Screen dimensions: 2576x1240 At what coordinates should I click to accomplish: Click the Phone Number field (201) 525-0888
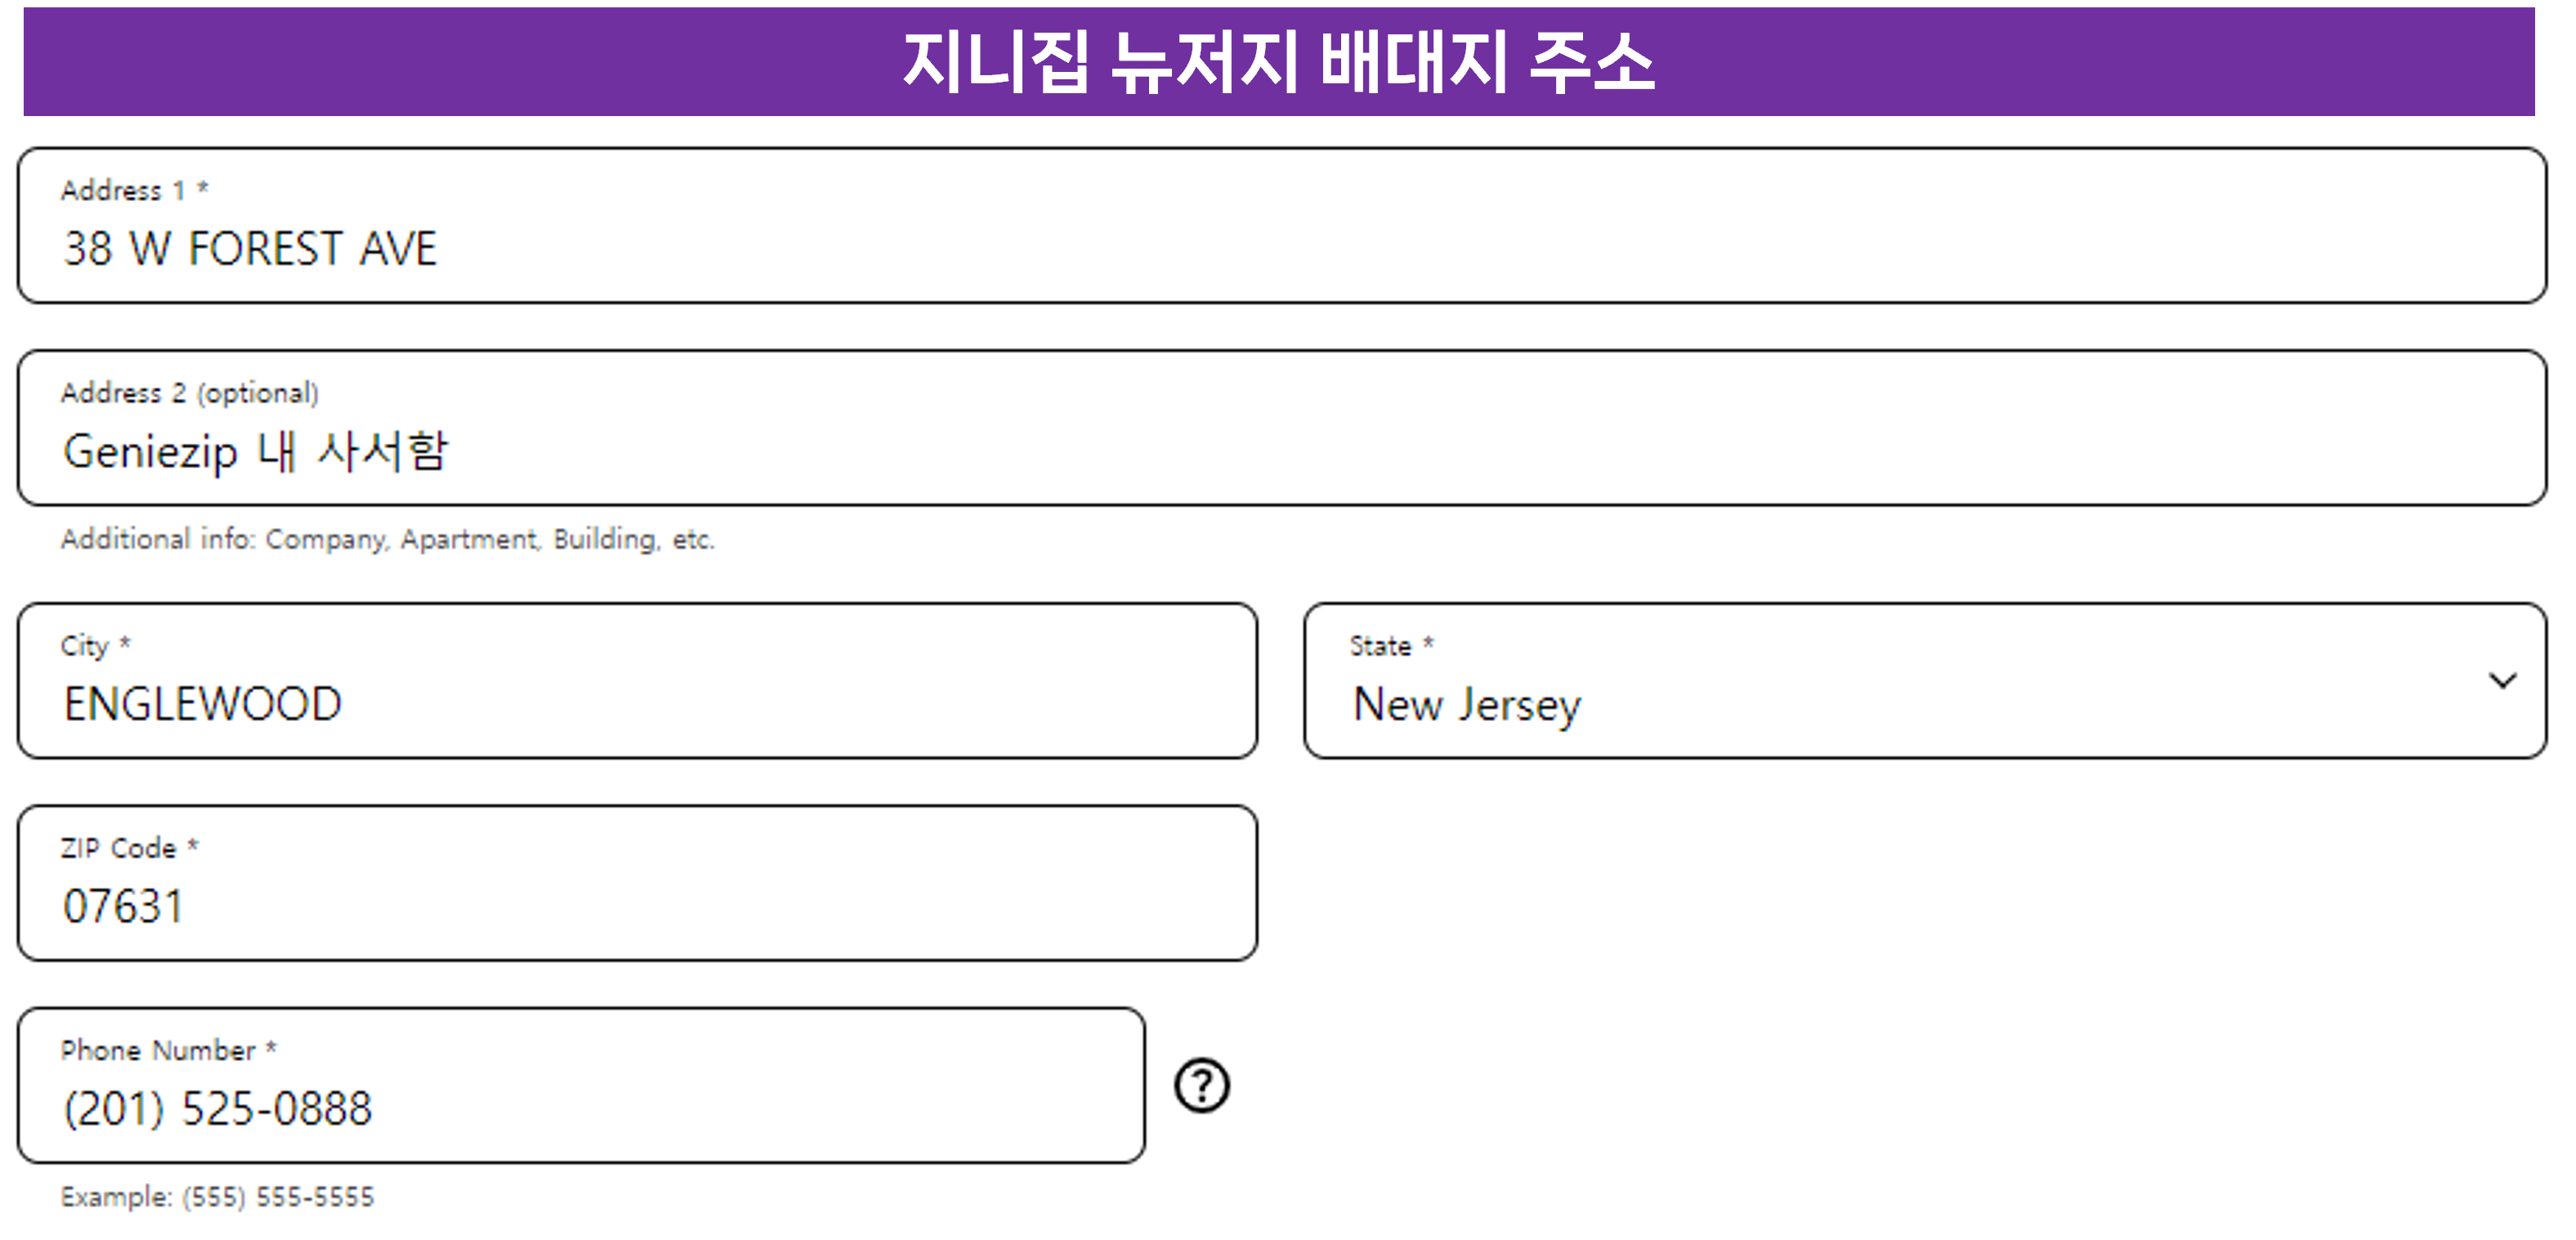(x=581, y=1085)
